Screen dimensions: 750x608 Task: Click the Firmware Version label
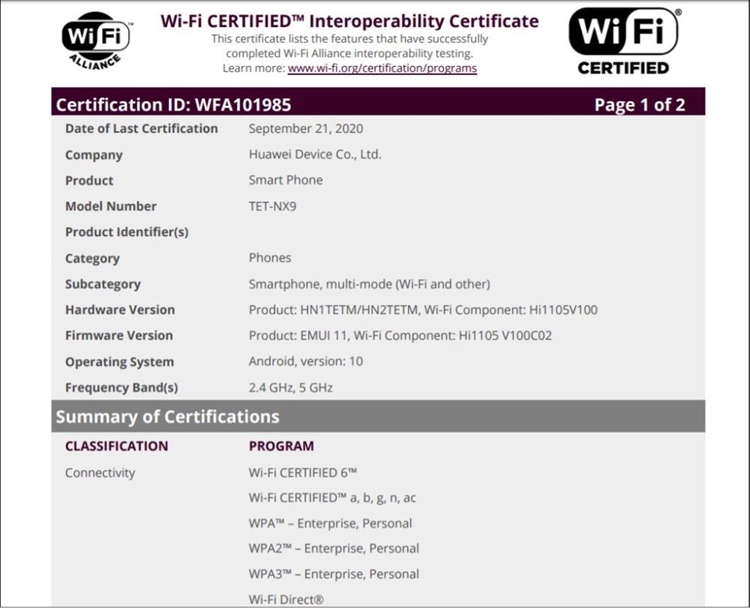pyautogui.click(x=119, y=335)
